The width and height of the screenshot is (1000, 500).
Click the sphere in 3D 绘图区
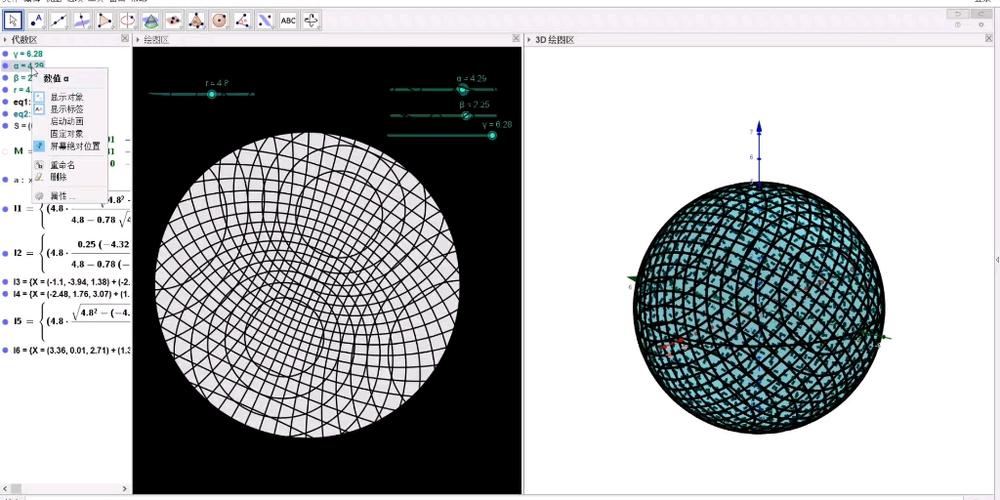[759, 307]
